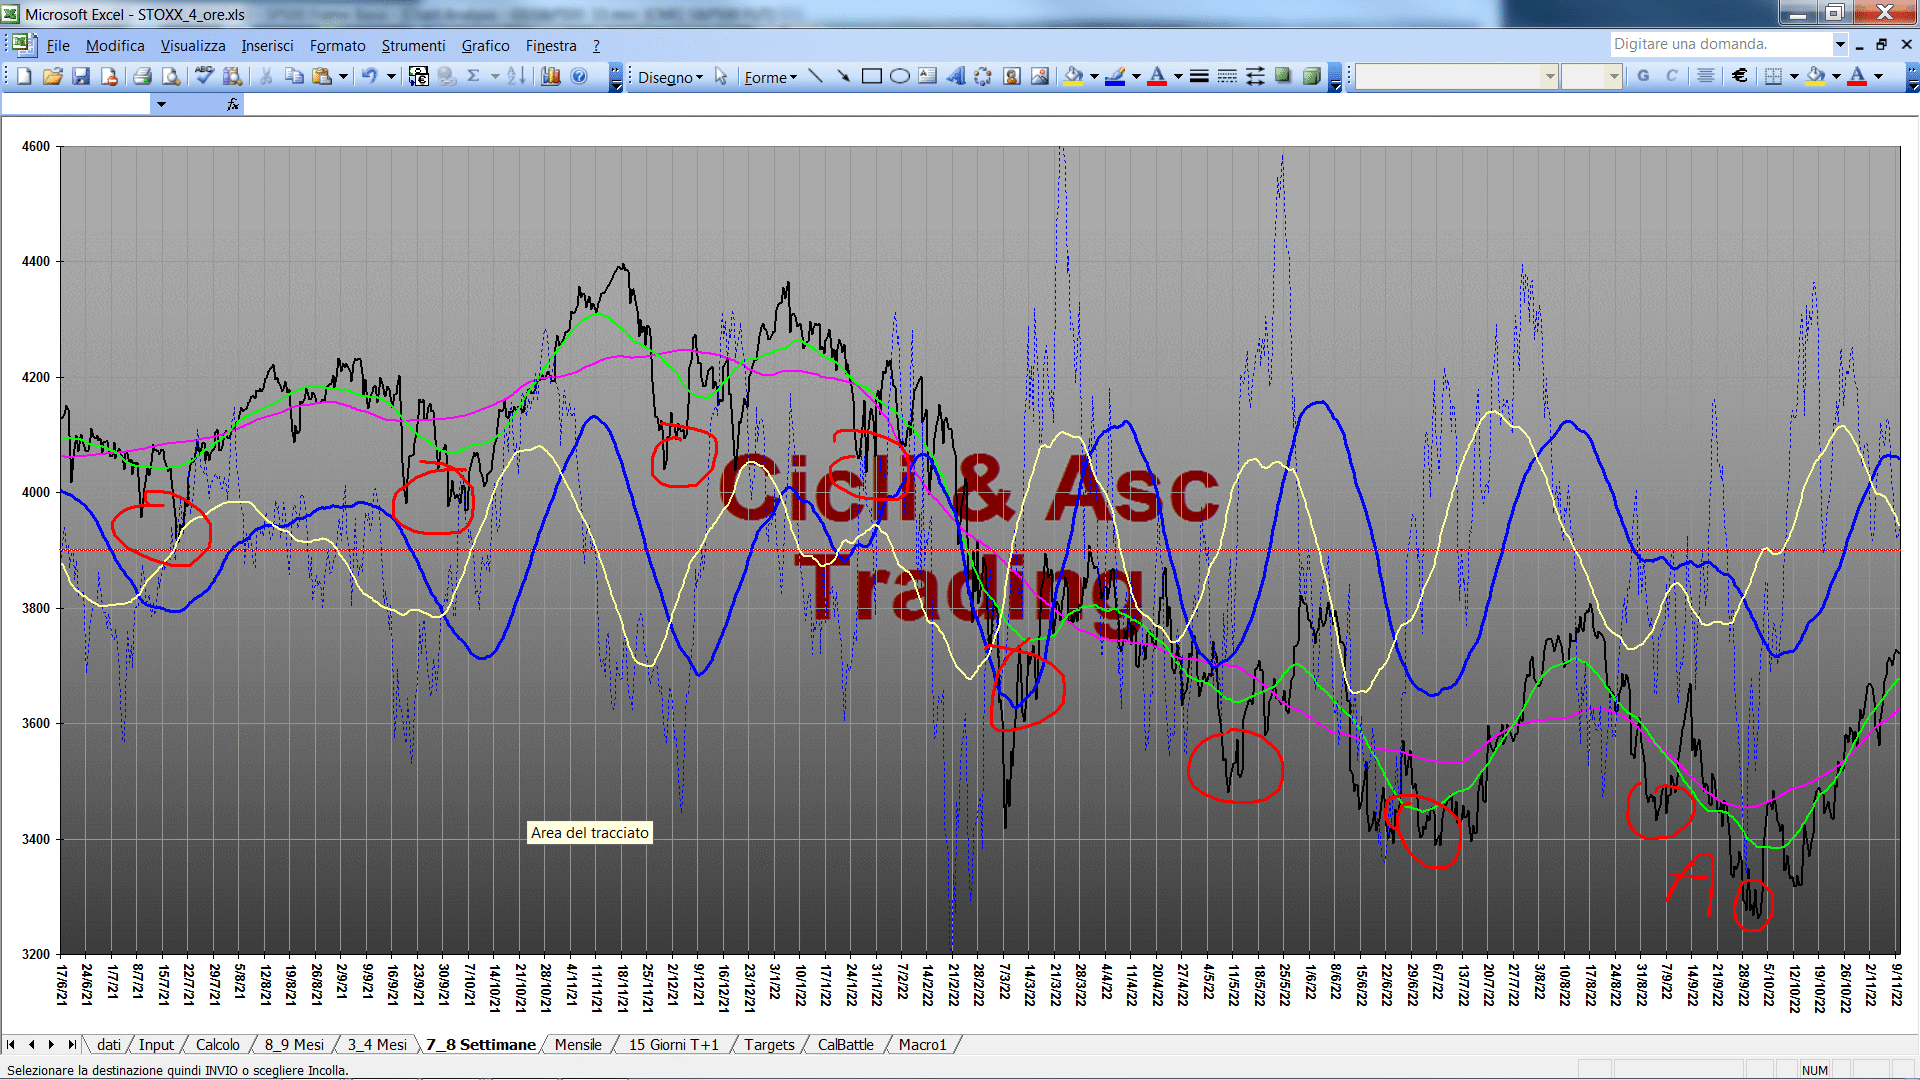Click the Copy icon in standard toolbar
This screenshot has width=1920, height=1080.
point(294,77)
